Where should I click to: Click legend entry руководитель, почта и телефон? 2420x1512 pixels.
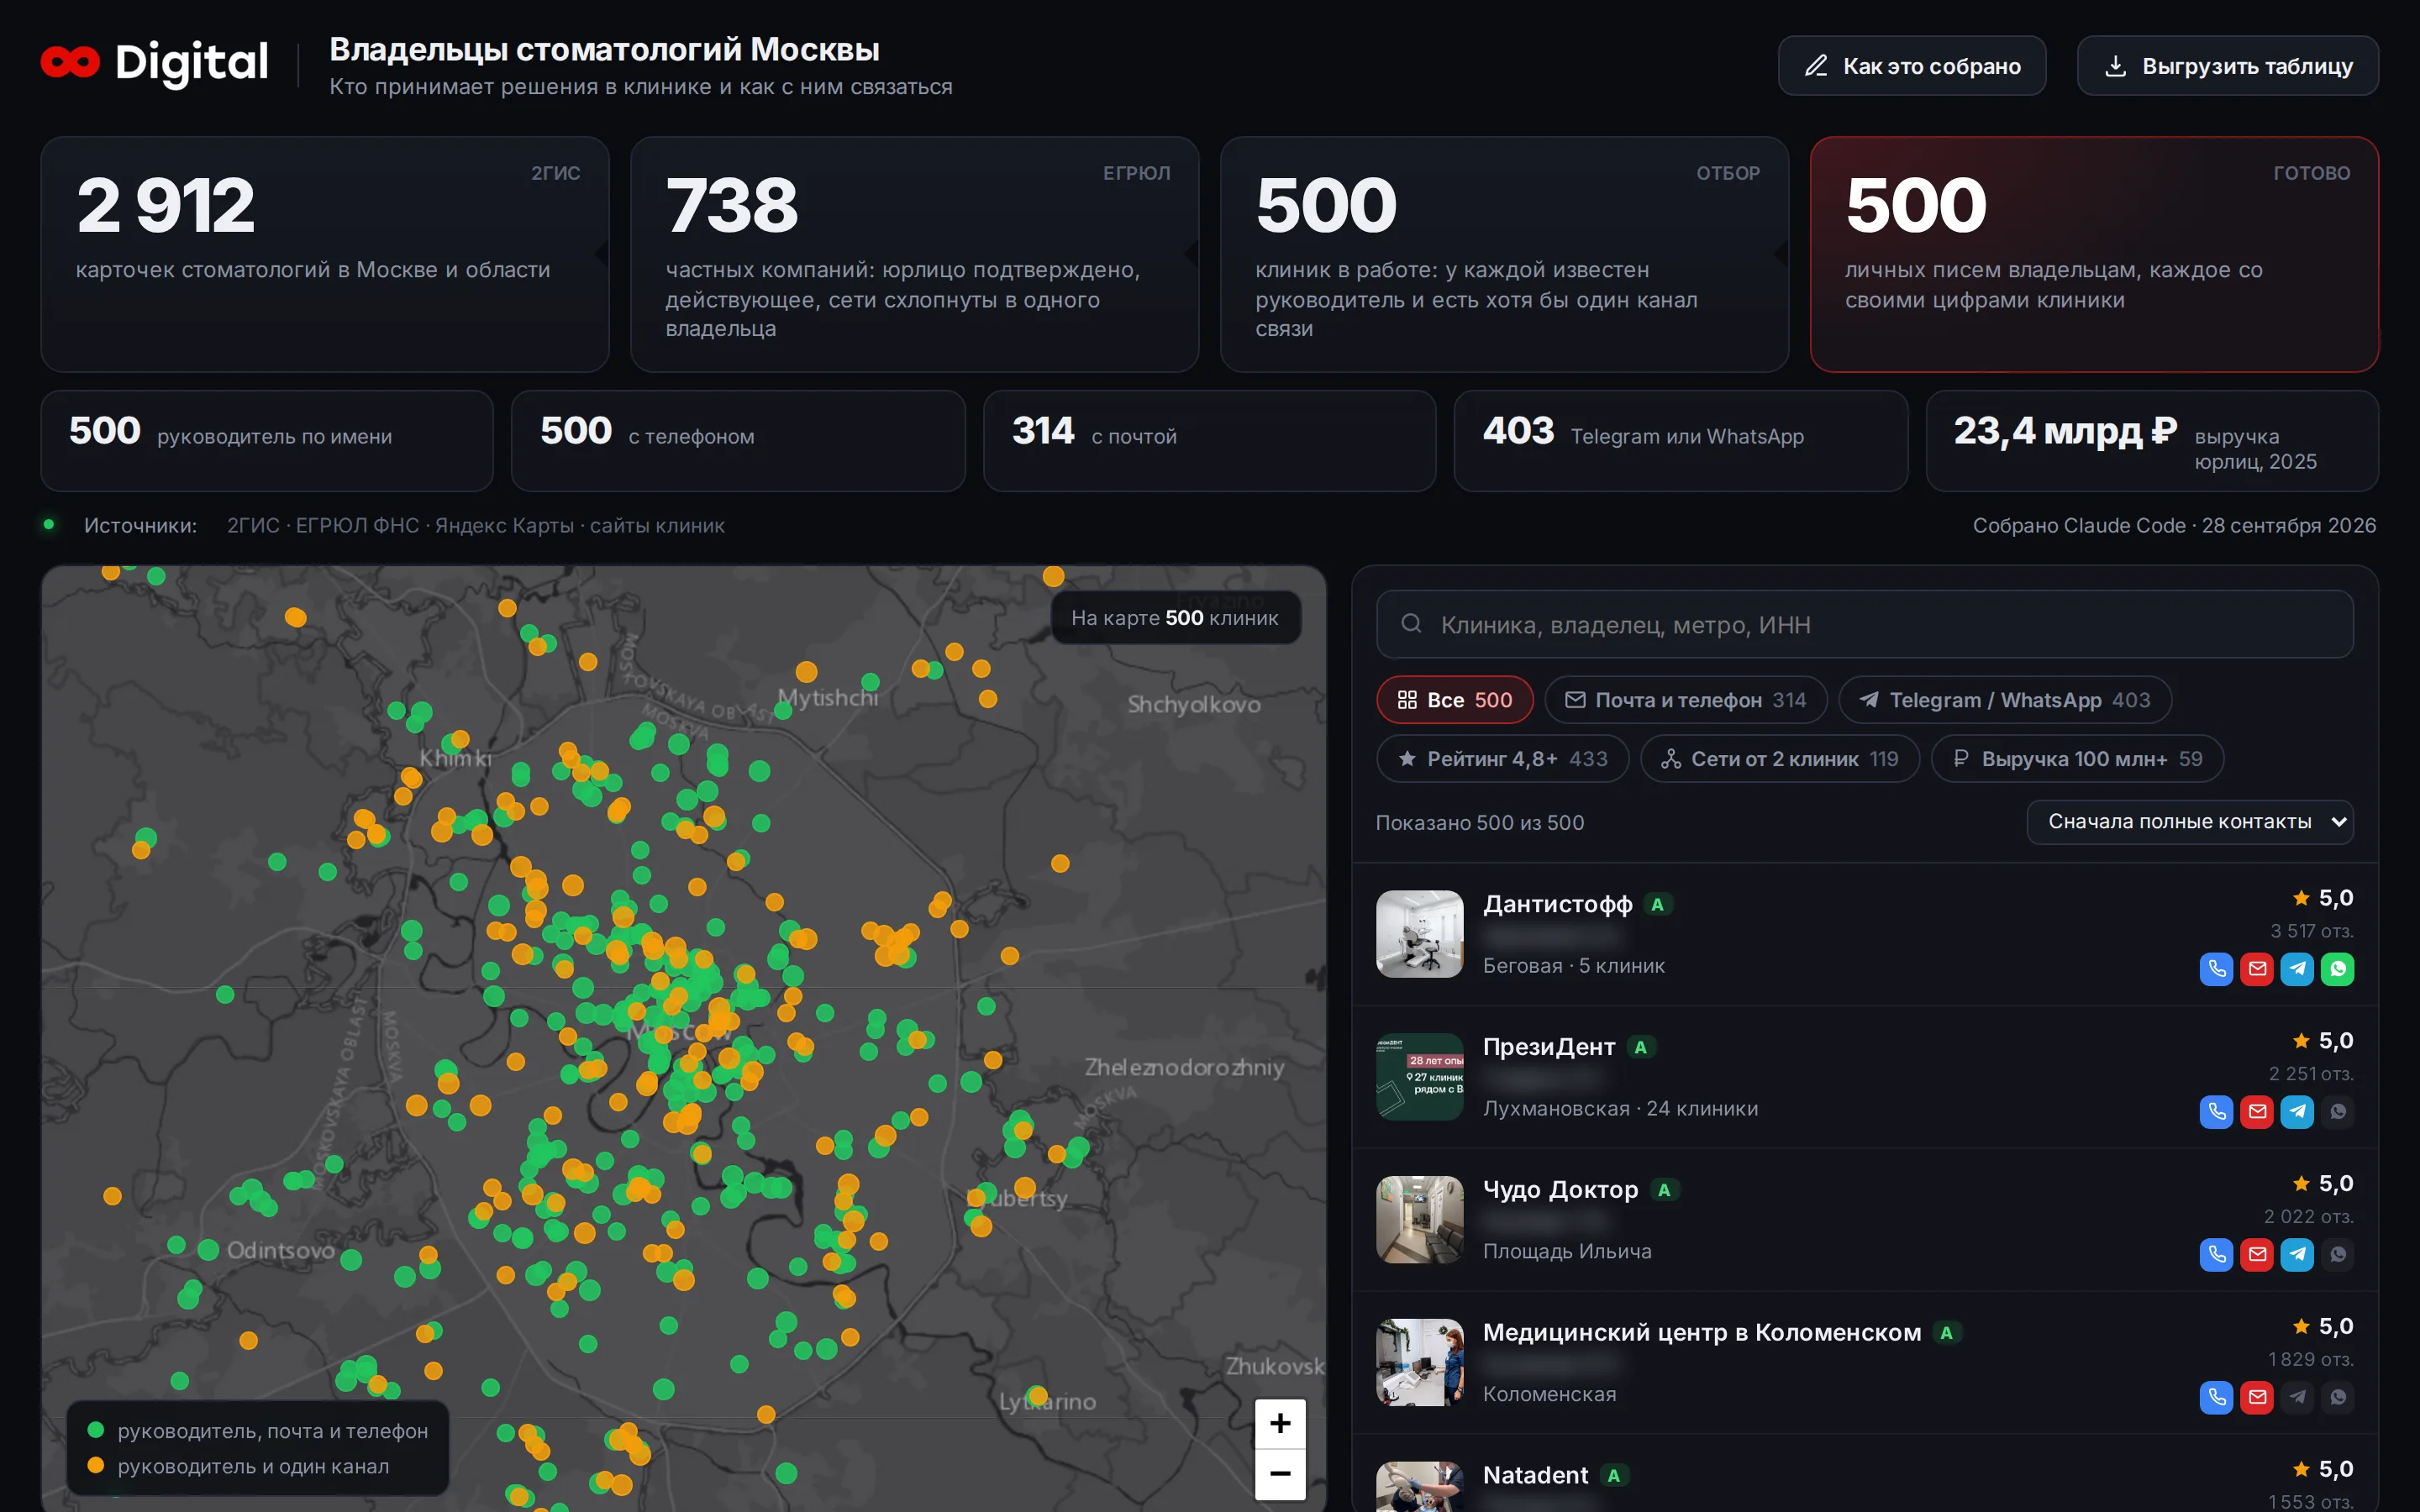coord(258,1431)
